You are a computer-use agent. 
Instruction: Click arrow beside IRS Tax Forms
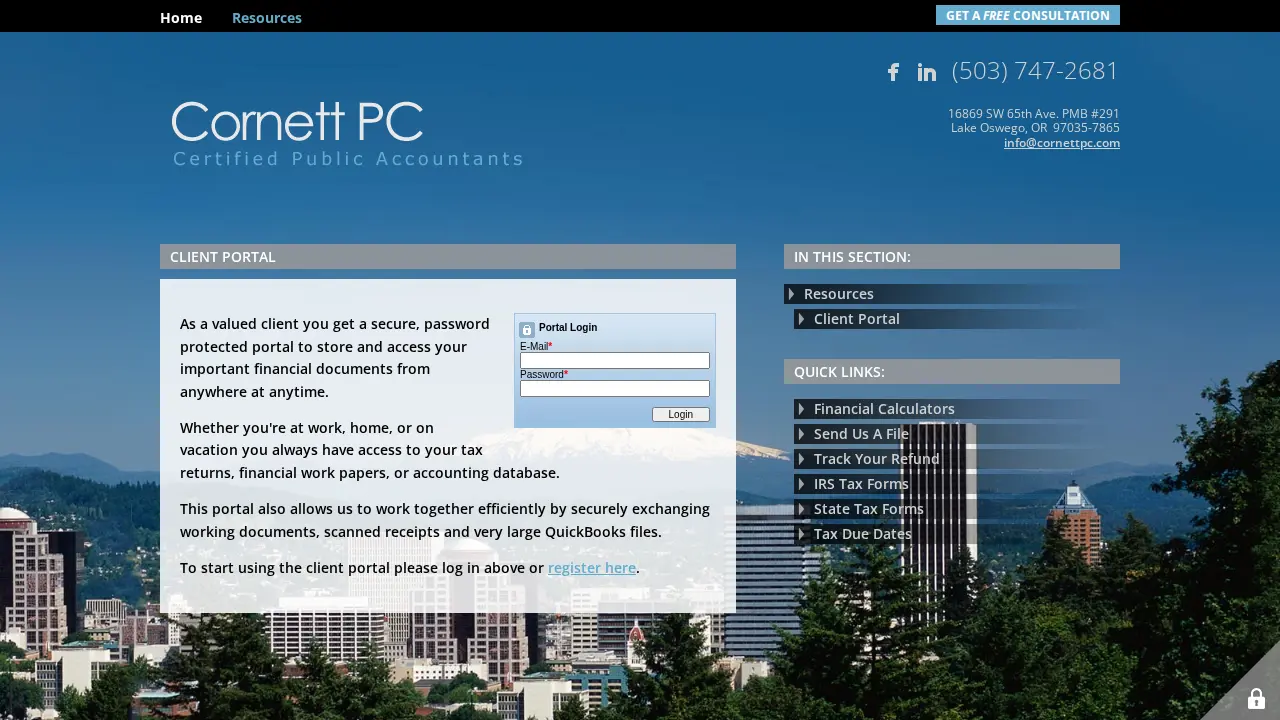coord(801,484)
